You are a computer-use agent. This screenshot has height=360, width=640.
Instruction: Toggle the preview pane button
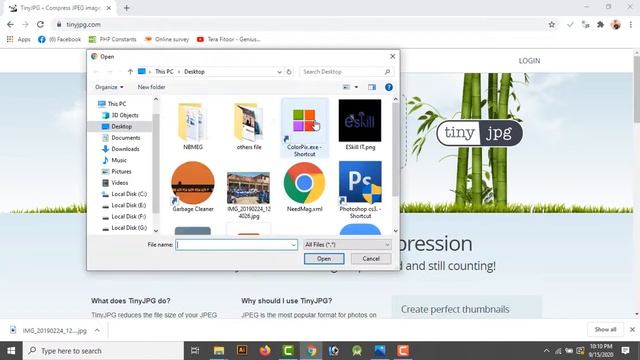[x=371, y=87]
